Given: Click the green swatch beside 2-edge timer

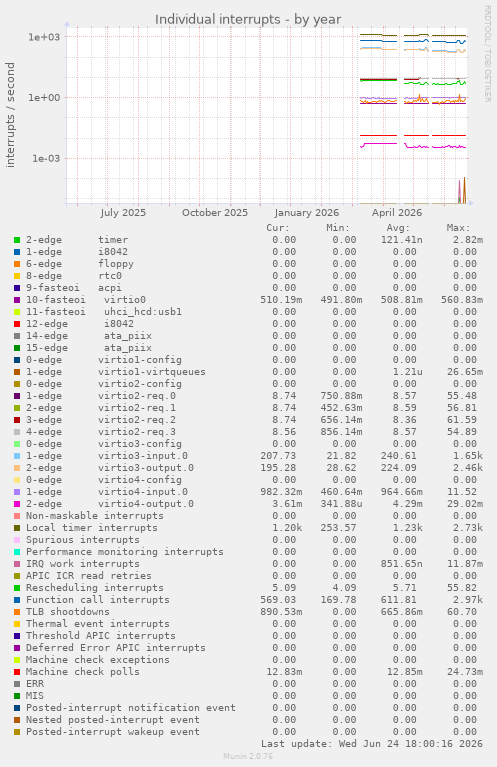Looking at the screenshot, I should click(17, 240).
